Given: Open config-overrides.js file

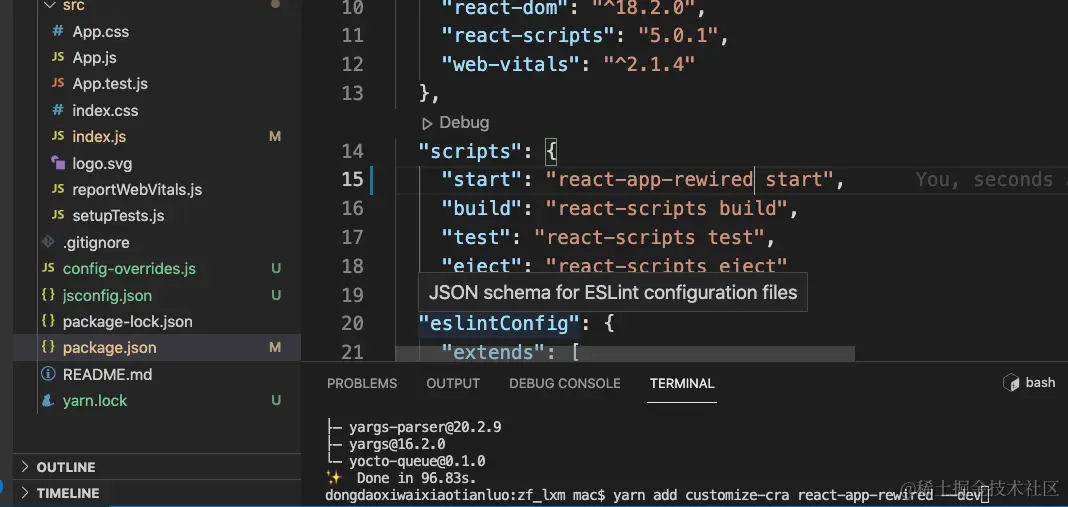Looking at the screenshot, I should 129,268.
